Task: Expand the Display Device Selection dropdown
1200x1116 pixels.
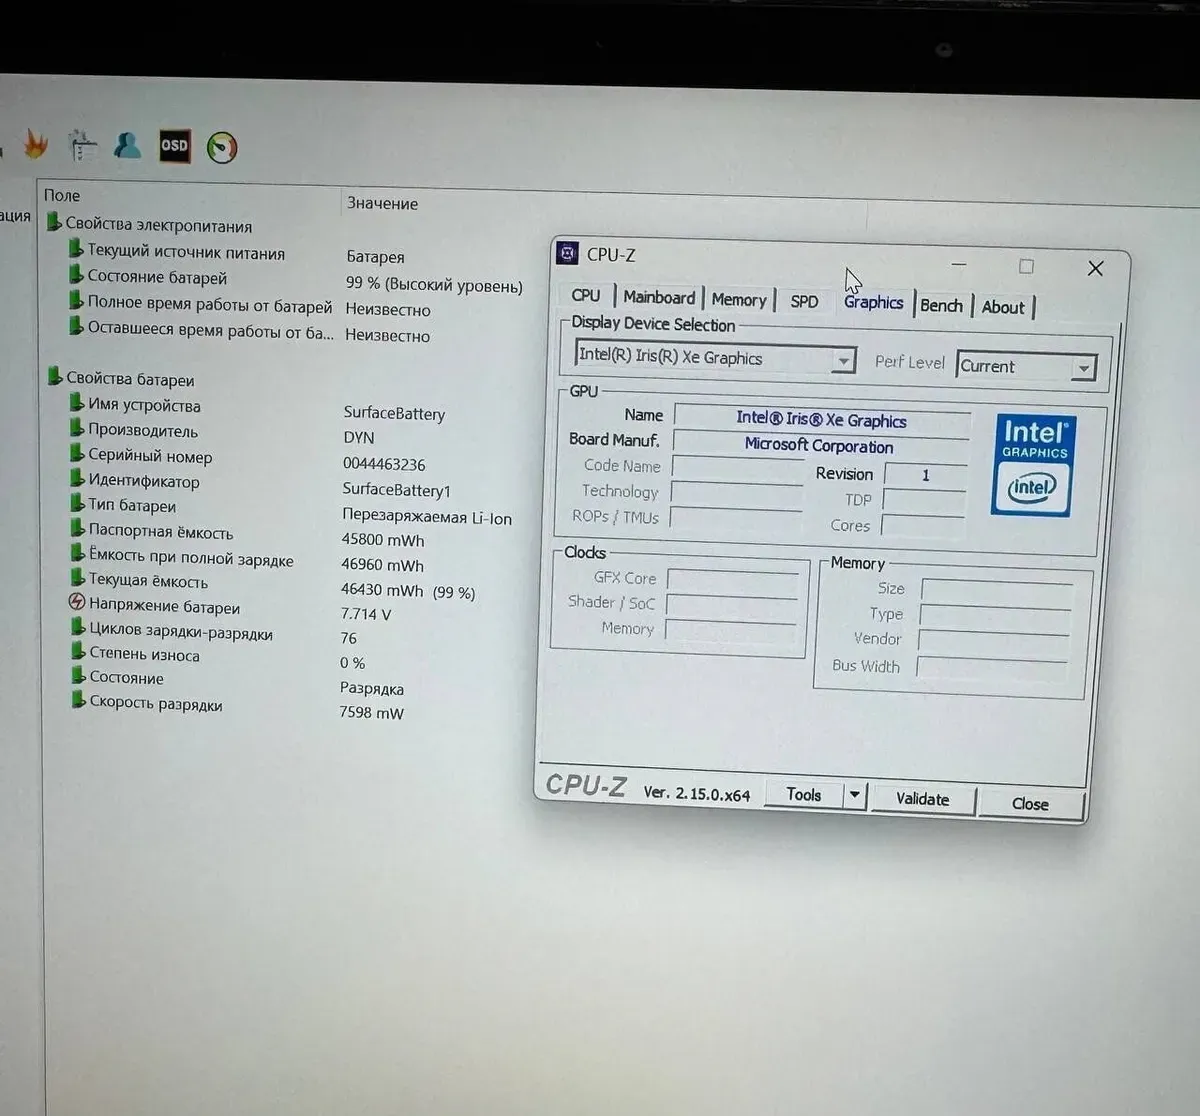Action: pos(844,360)
